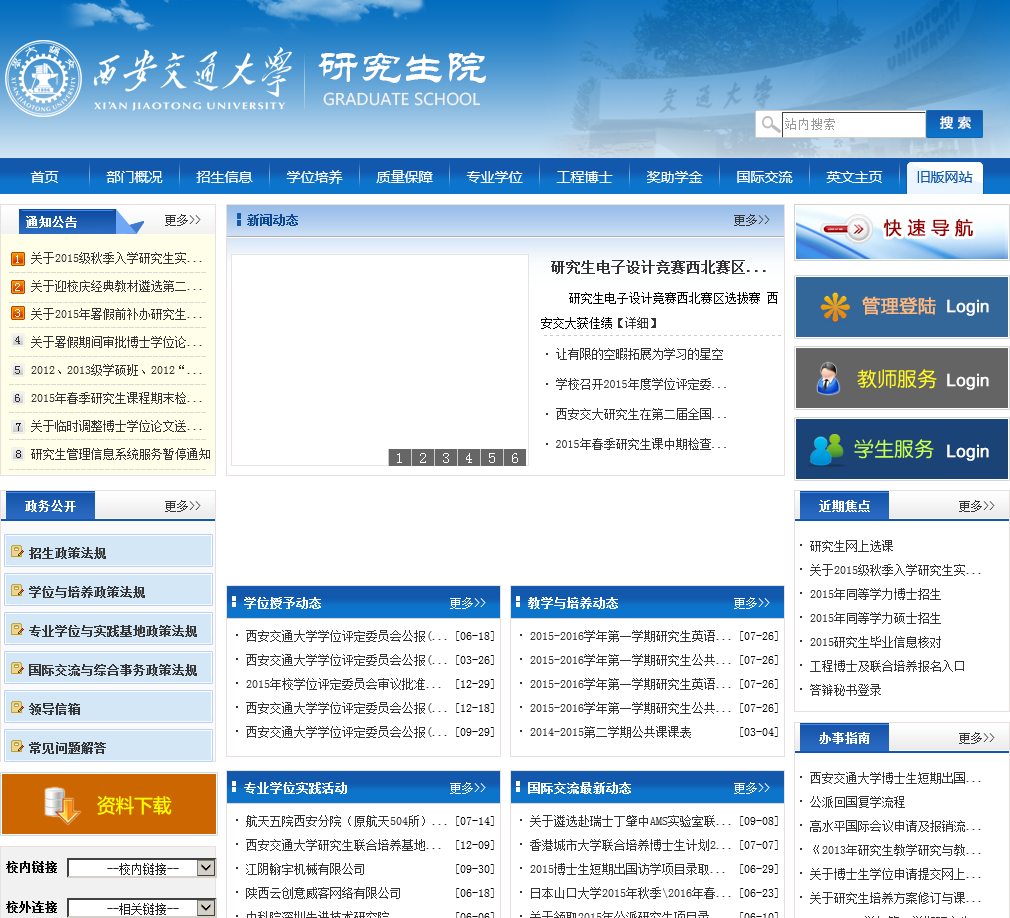Click the orange asterisk 管理登陆 icon

pyautogui.click(x=835, y=307)
